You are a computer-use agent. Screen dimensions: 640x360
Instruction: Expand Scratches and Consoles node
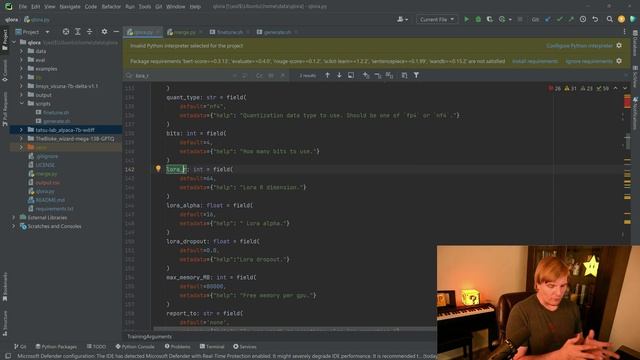(13, 226)
